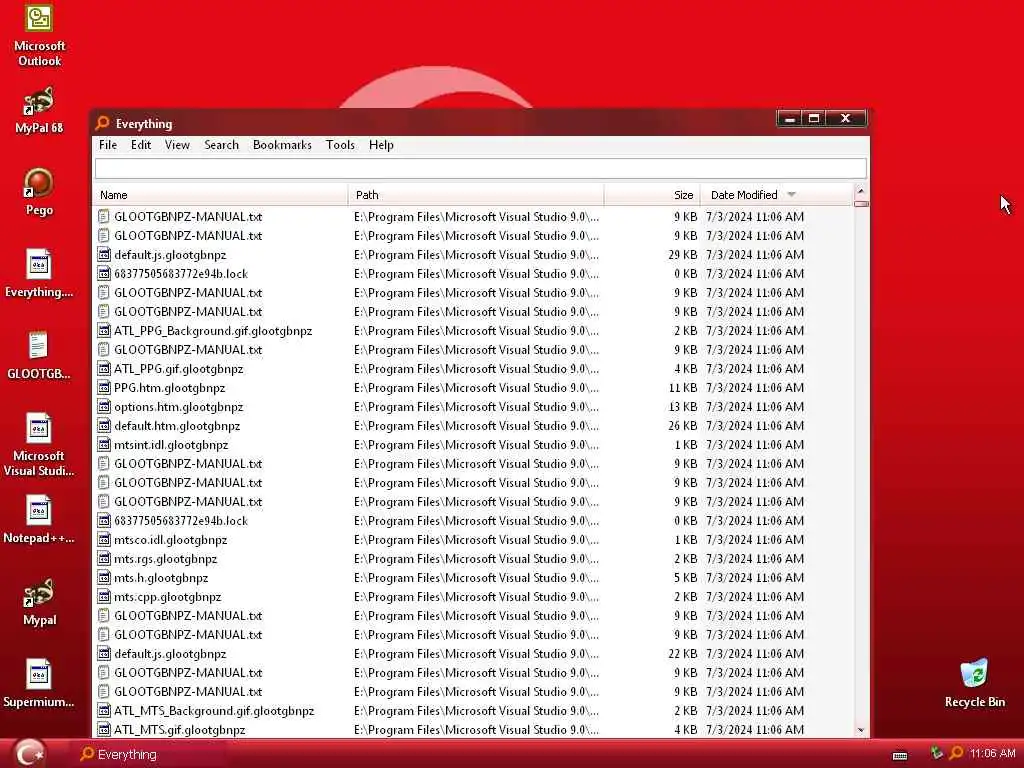Click the 26 KB size cell
1024x768 pixels.
point(682,426)
